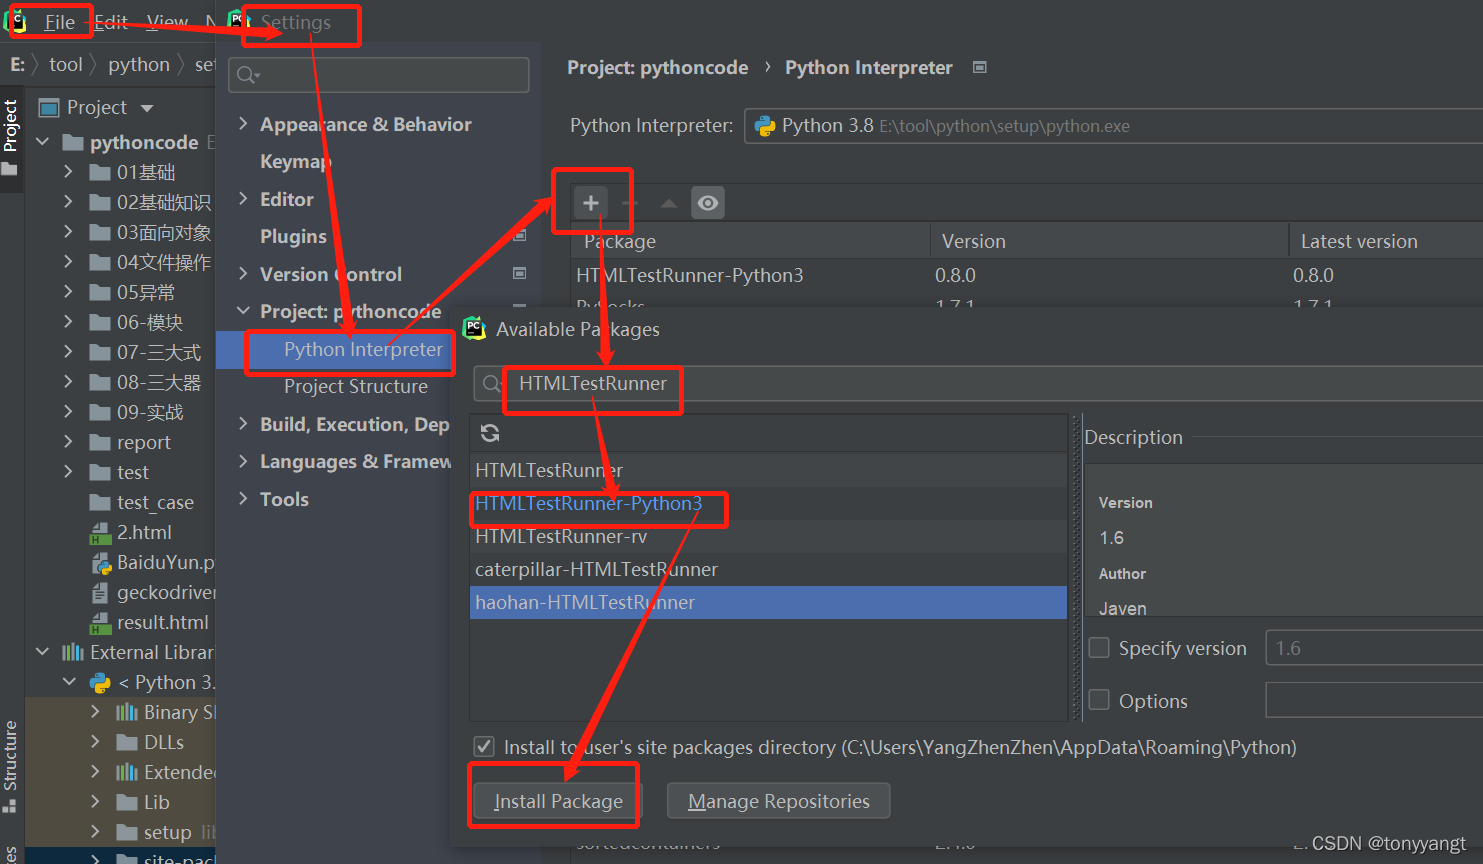Select Project Structure settings page
Image resolution: width=1483 pixels, height=864 pixels.
click(x=356, y=386)
